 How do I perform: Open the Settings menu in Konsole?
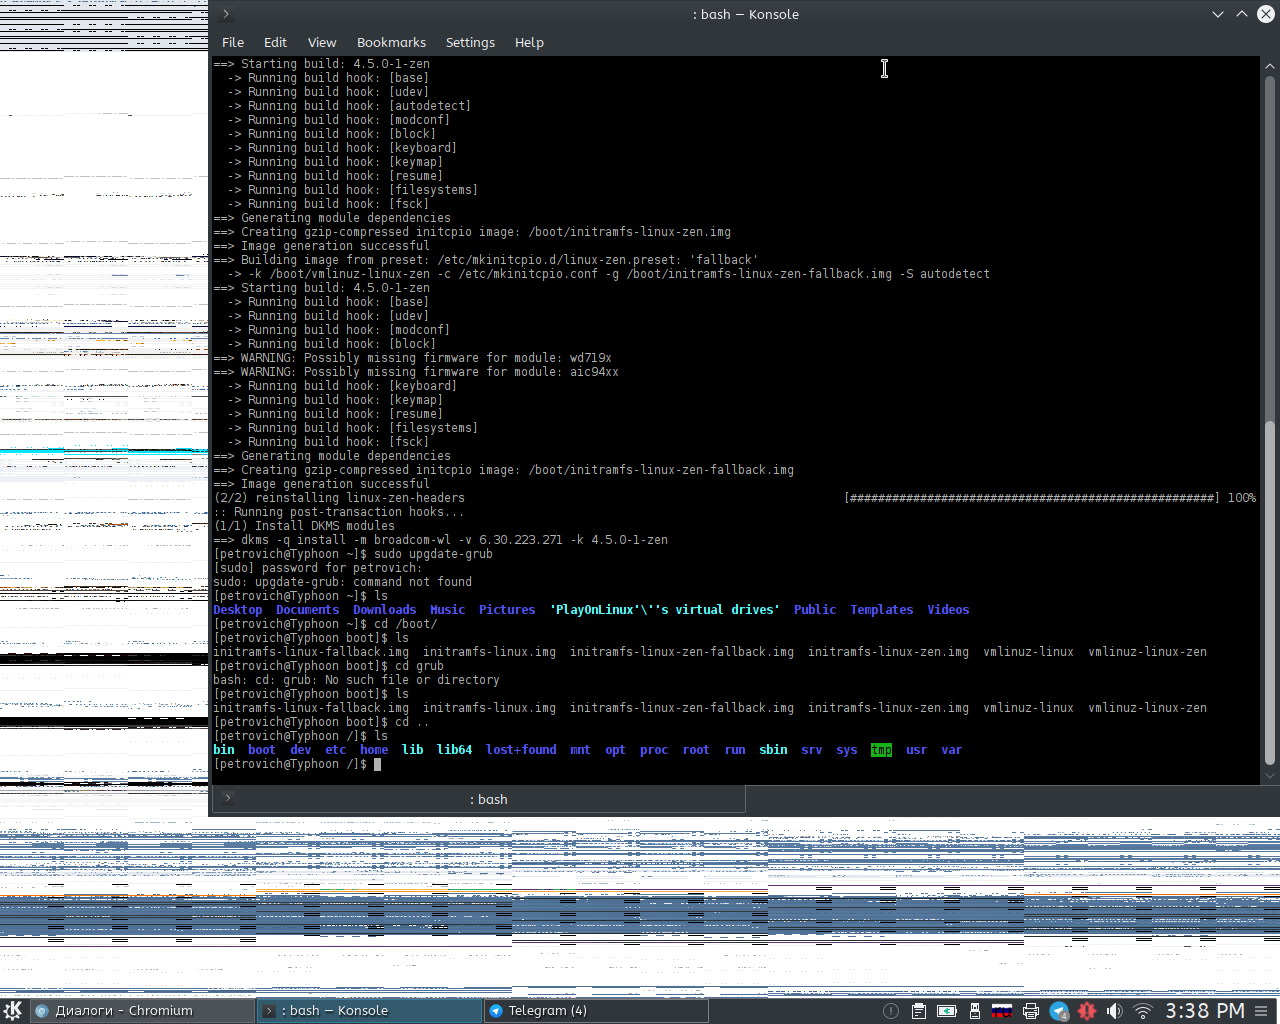(x=470, y=42)
